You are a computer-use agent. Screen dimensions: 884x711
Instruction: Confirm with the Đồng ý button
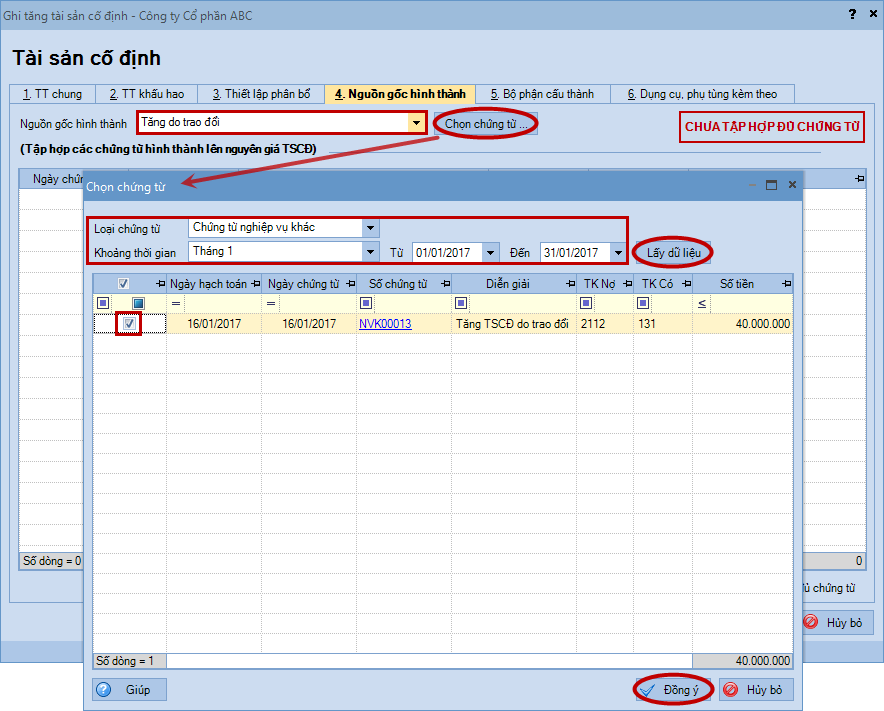pos(674,690)
